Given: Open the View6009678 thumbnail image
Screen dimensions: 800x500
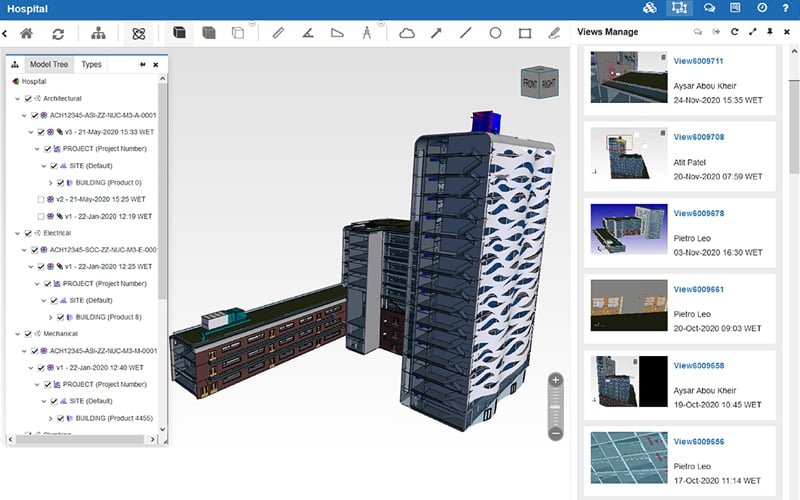Looking at the screenshot, I should point(629,229).
